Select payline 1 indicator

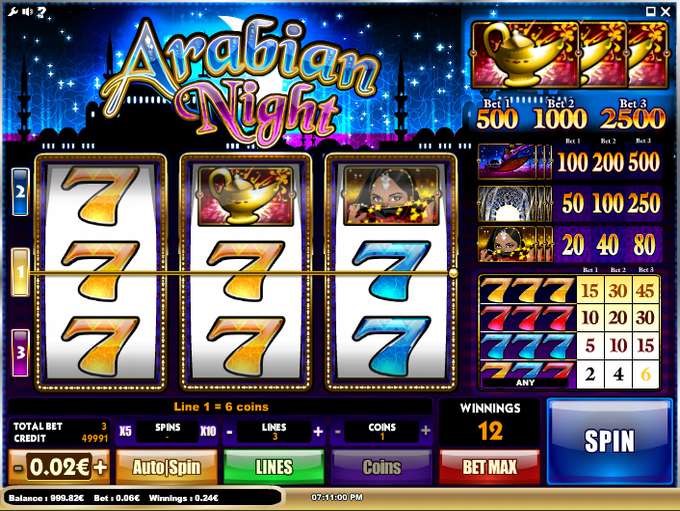(x=20, y=272)
